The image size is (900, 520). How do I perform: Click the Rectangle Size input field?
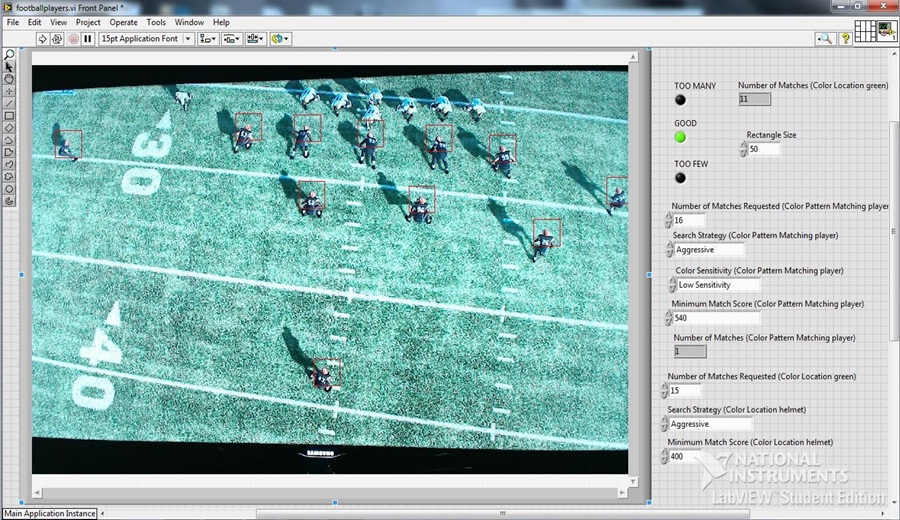click(764, 149)
